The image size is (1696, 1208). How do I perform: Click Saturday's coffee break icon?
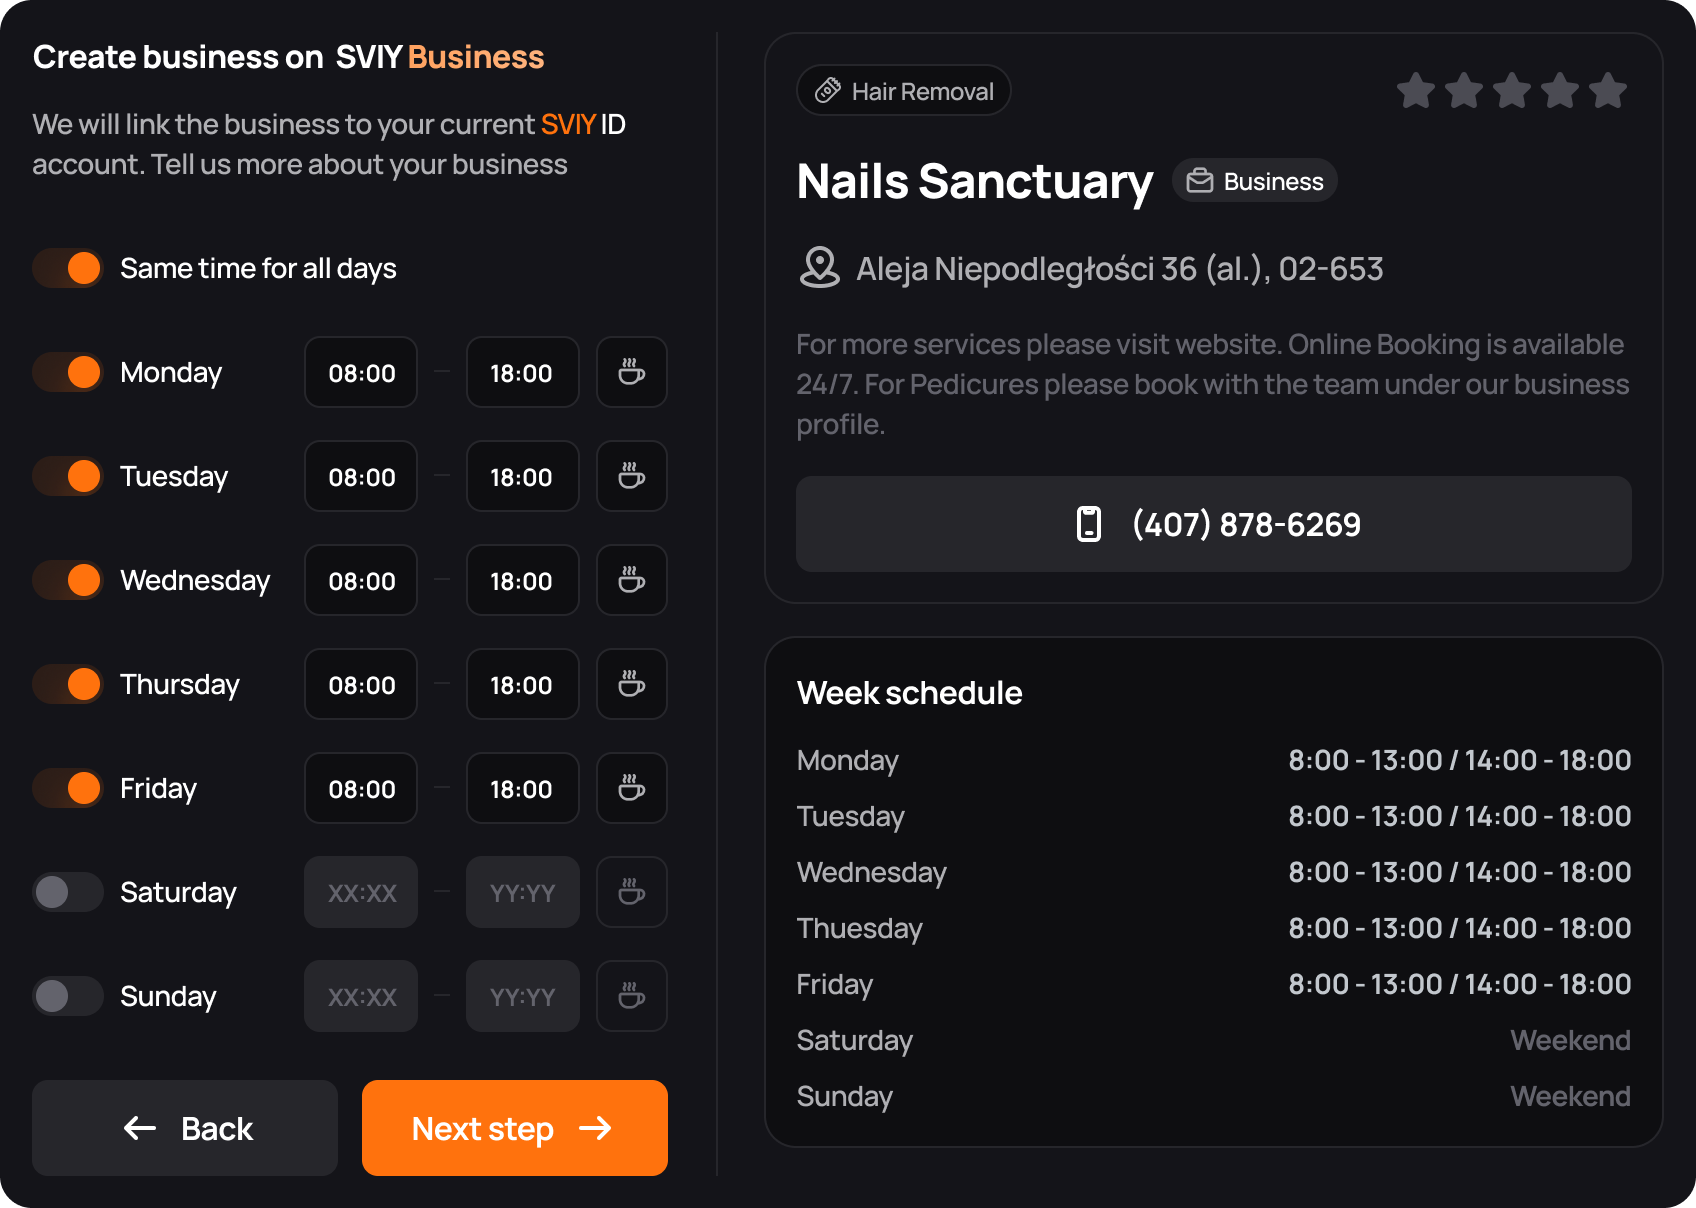point(632,892)
